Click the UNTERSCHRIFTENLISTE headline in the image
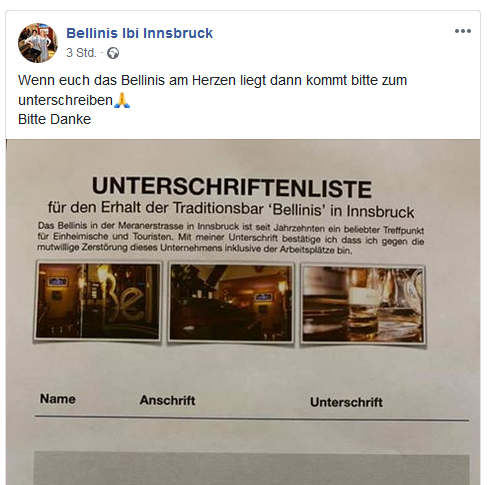 [x=232, y=187]
